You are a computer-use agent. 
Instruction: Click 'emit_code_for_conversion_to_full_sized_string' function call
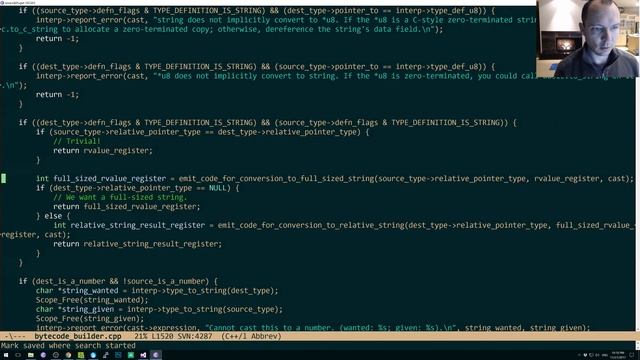click(x=276, y=178)
